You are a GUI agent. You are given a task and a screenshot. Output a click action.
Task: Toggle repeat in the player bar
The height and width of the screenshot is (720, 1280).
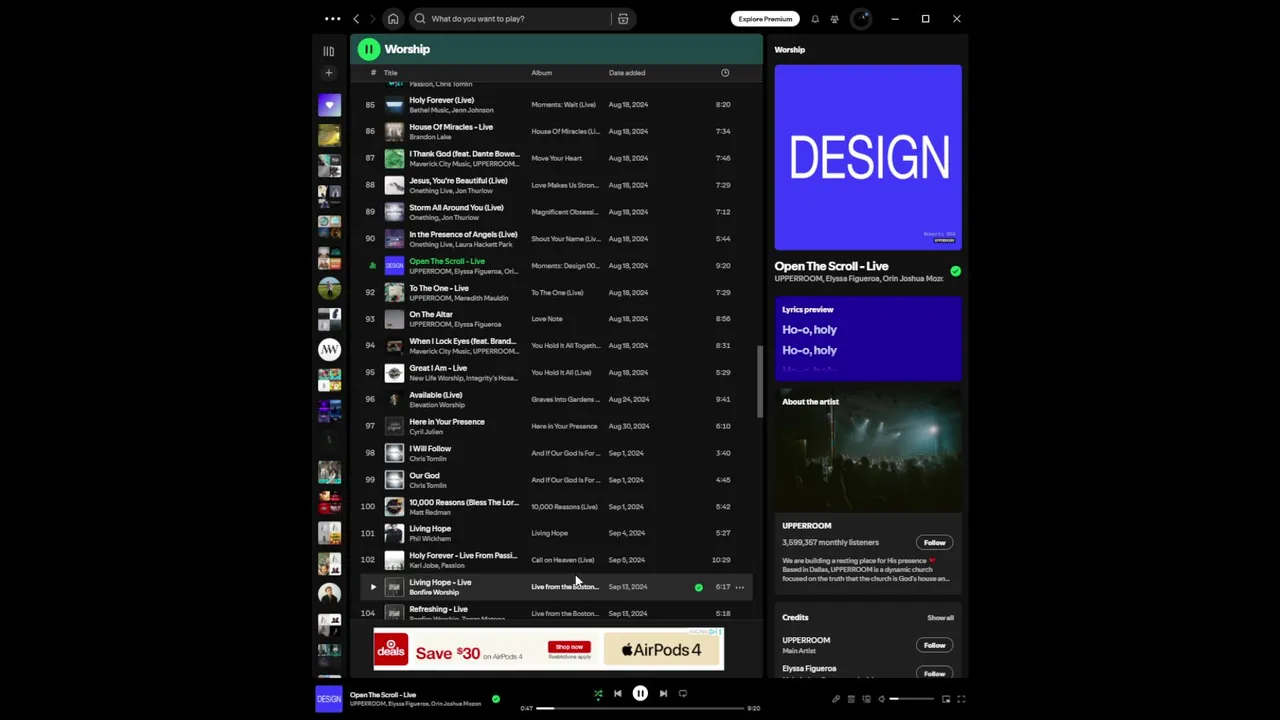[x=683, y=693]
